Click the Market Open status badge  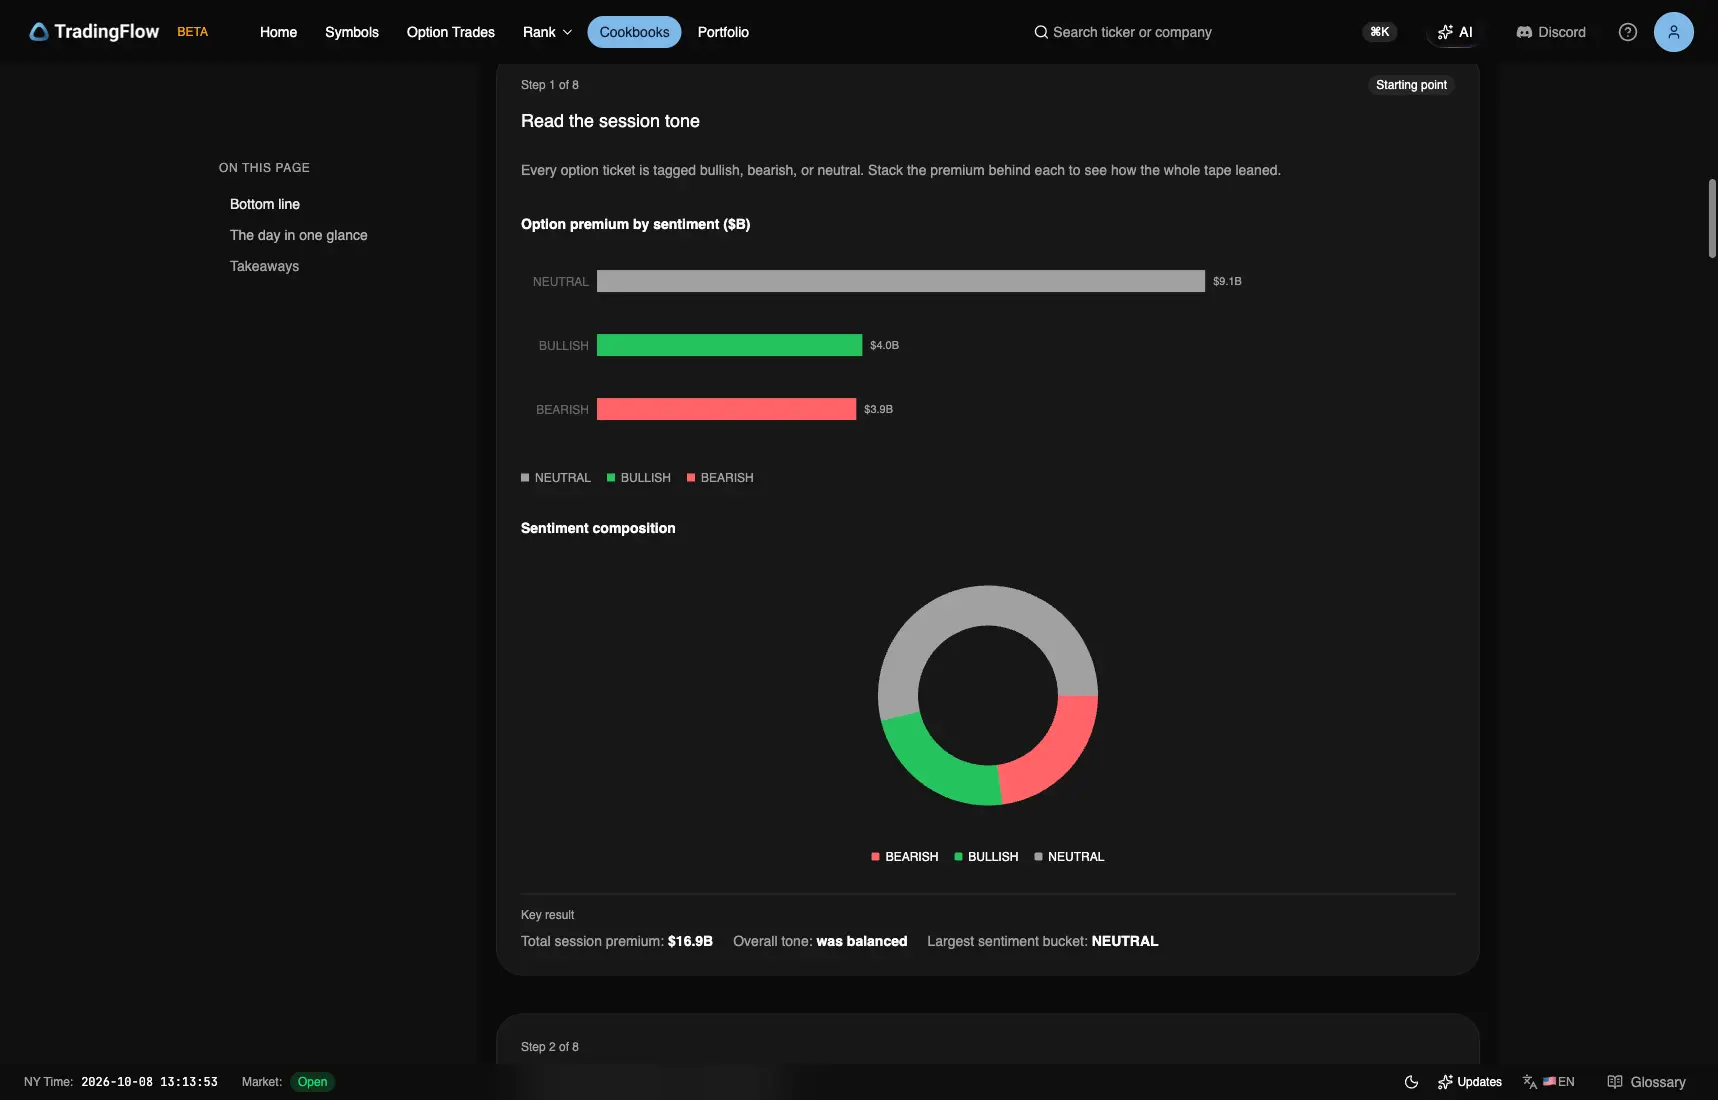[x=312, y=1082]
